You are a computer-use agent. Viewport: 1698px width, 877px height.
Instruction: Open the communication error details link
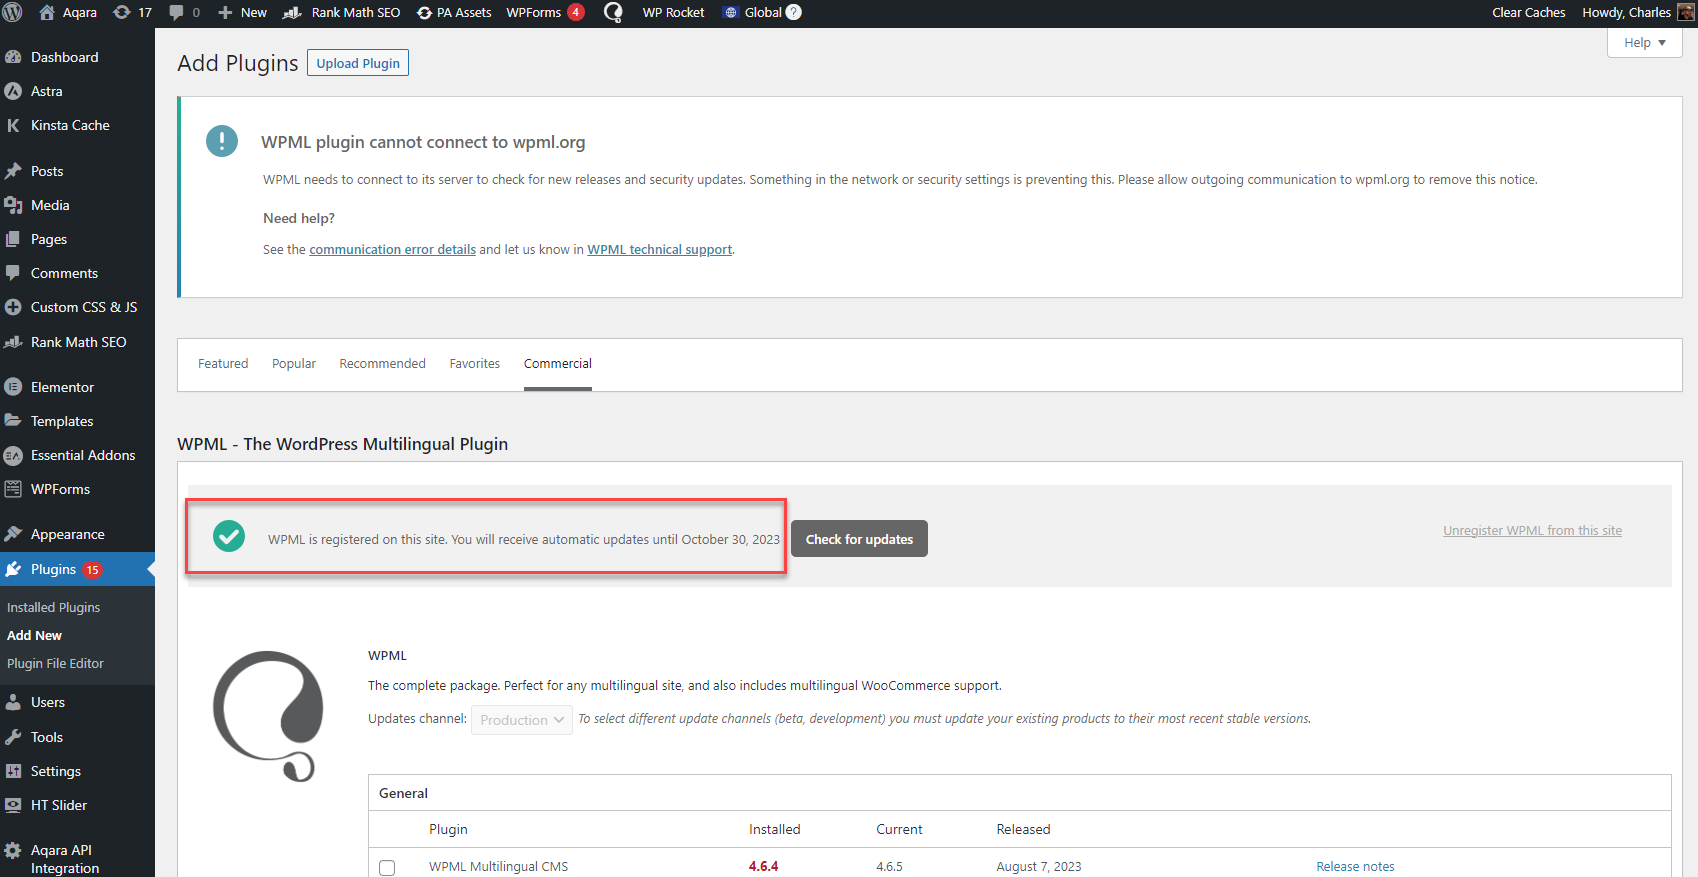tap(392, 250)
